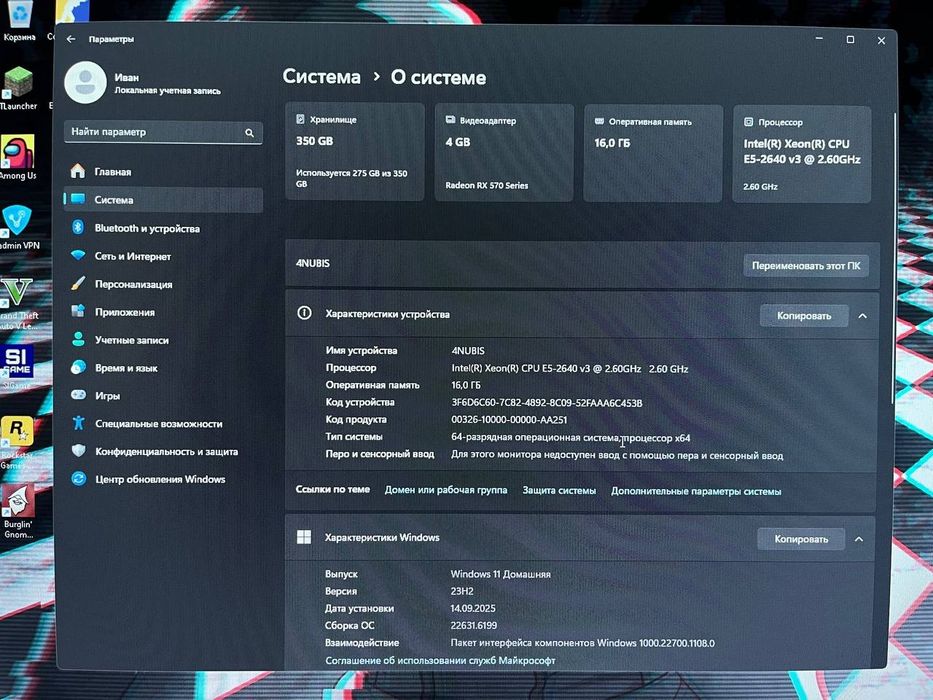
Task: Open the SIGame desktop shortcut
Action: point(17,366)
